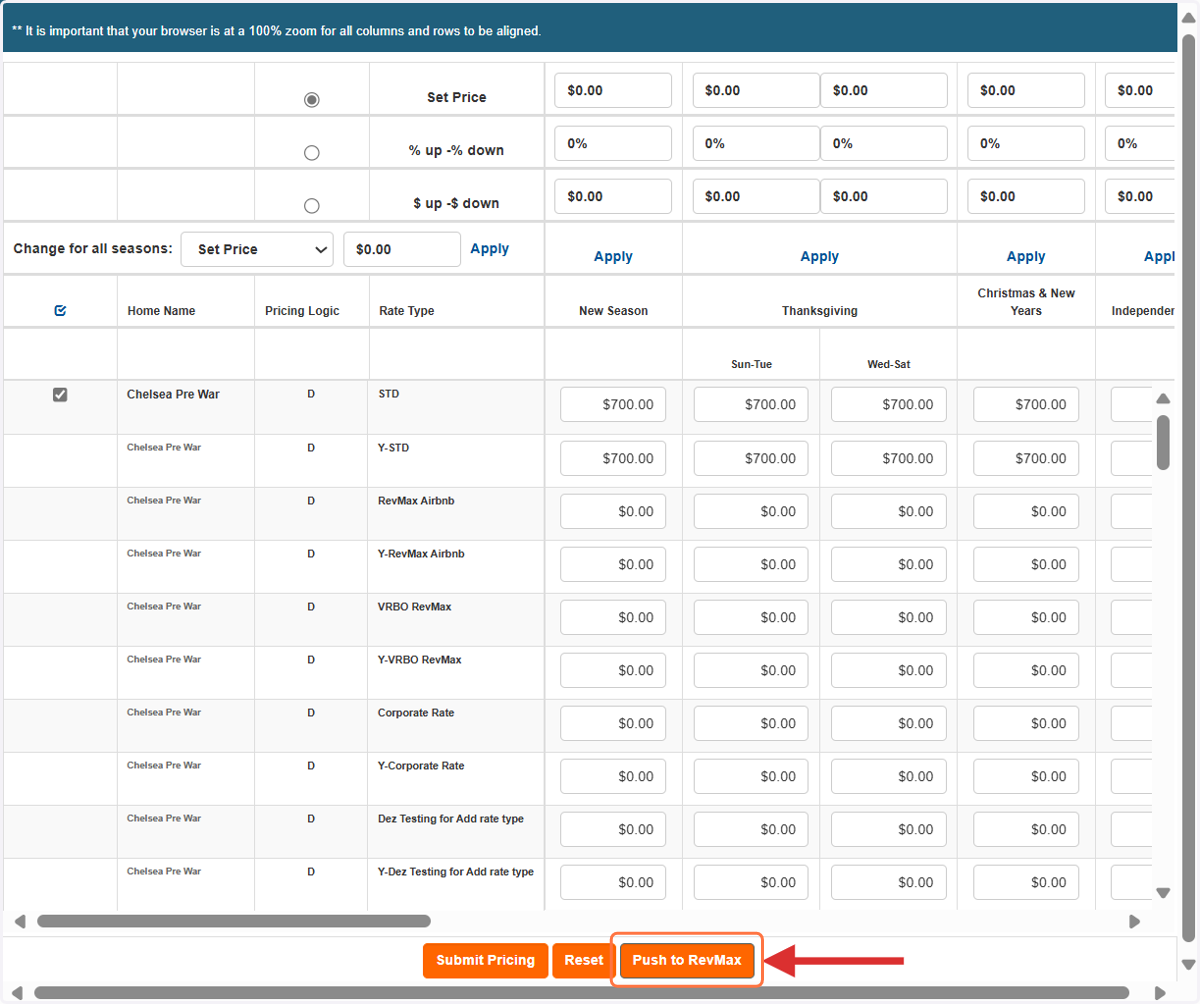Click Y-Corporate Rate Wed-Sat price field
This screenshot has width=1200, height=1004.
tap(889, 776)
